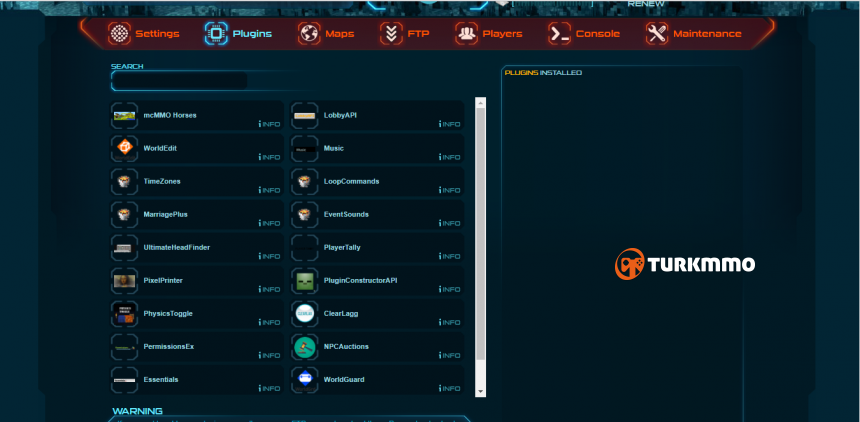Viewport: 860px width, 422px height.
Task: Open INFO for NPCAuctions
Action: coord(449,355)
